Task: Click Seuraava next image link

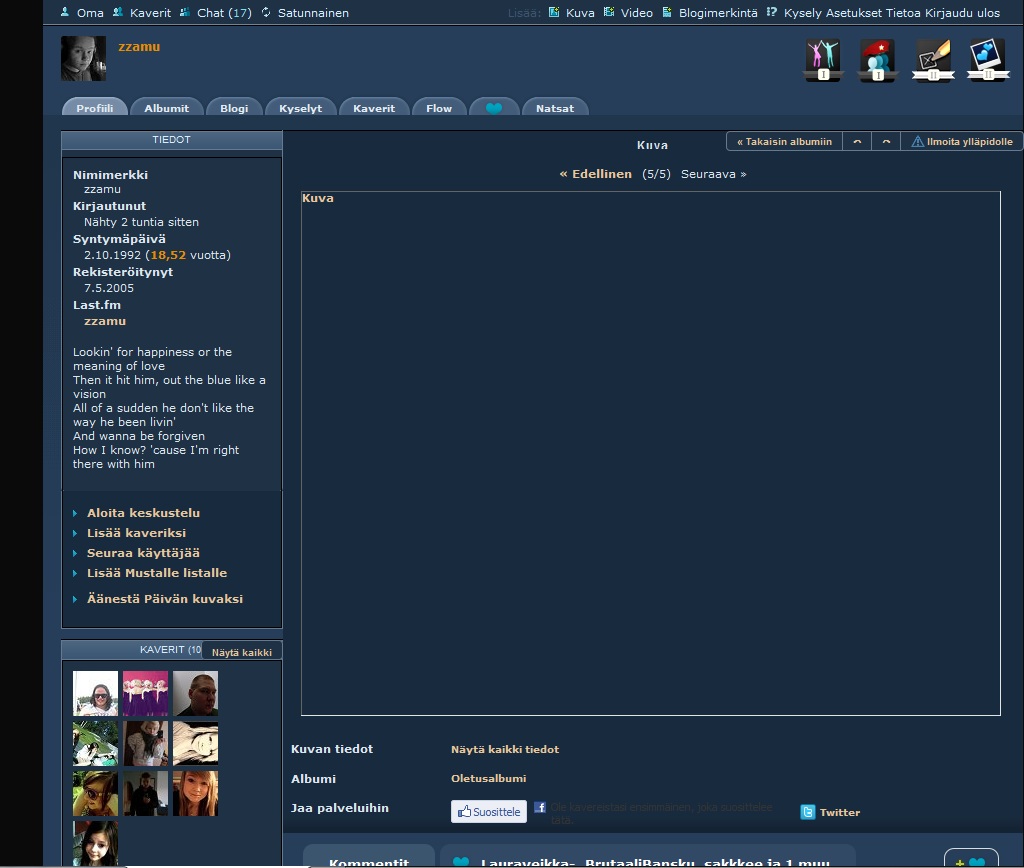Action: [713, 174]
